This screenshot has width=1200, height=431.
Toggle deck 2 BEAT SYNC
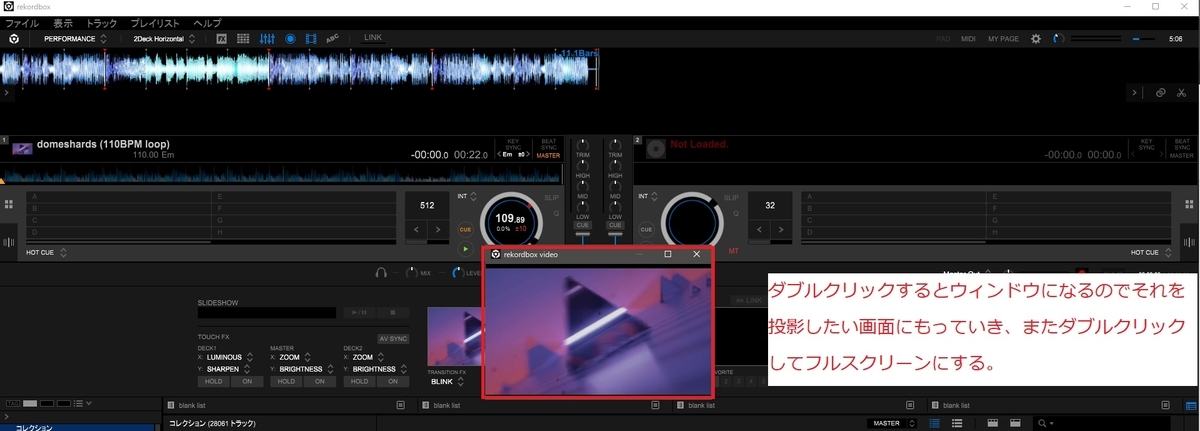click(x=1181, y=145)
